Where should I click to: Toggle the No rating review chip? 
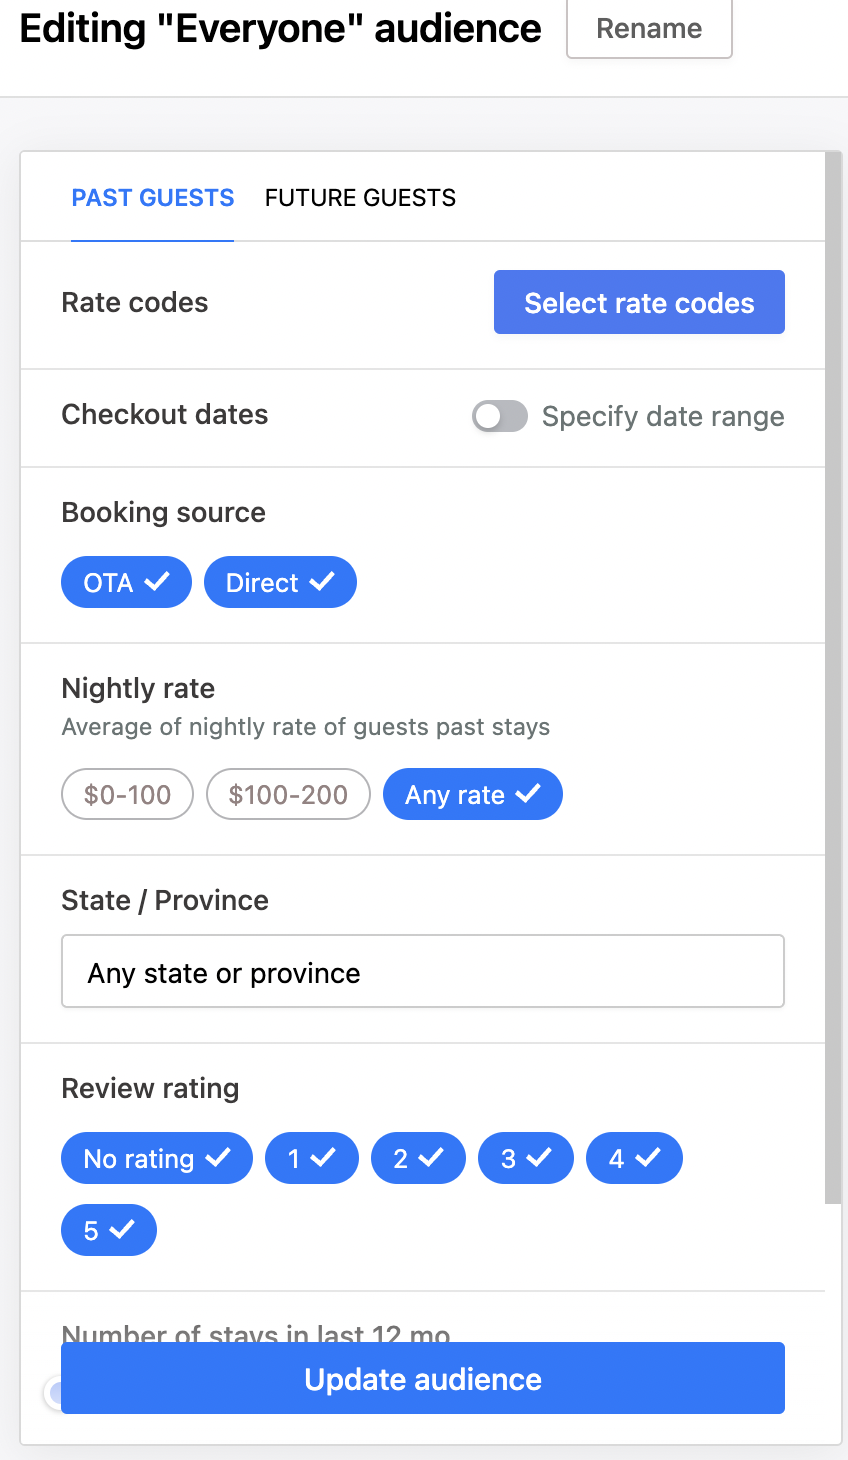156,1158
